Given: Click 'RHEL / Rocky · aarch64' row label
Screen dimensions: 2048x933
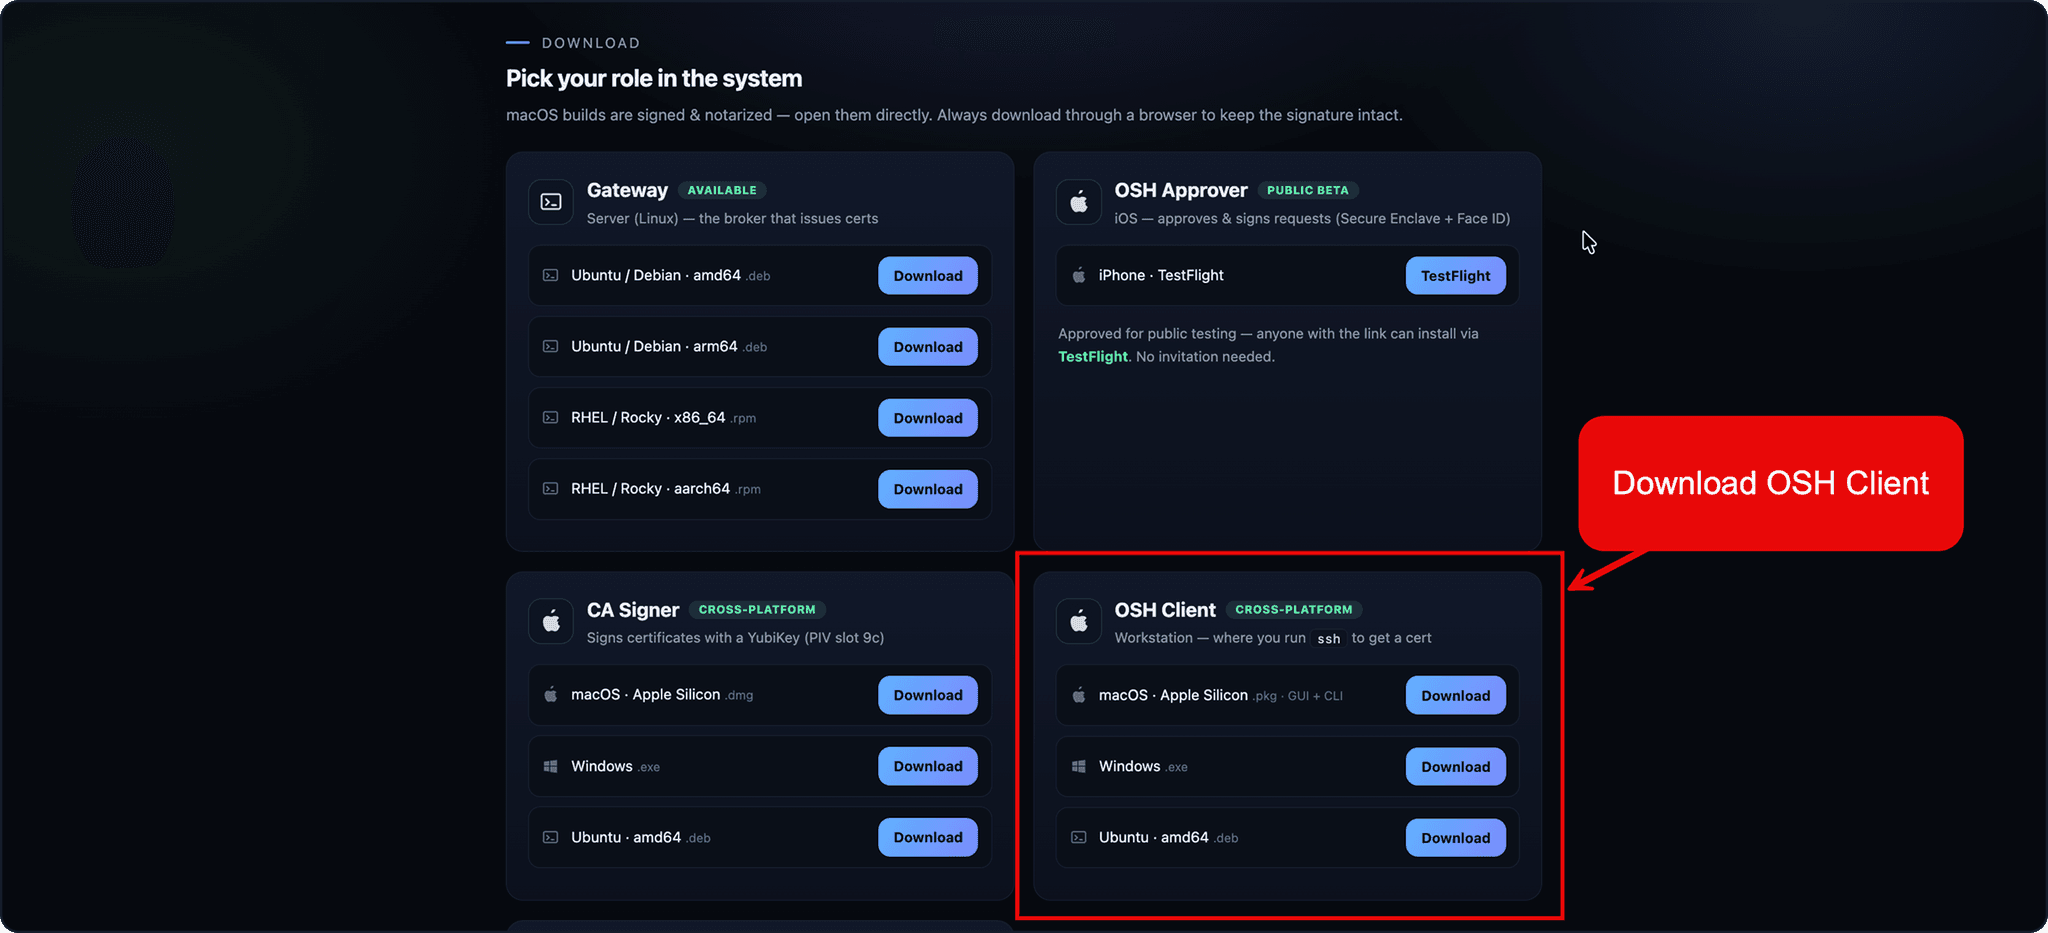Looking at the screenshot, I should click(x=650, y=488).
